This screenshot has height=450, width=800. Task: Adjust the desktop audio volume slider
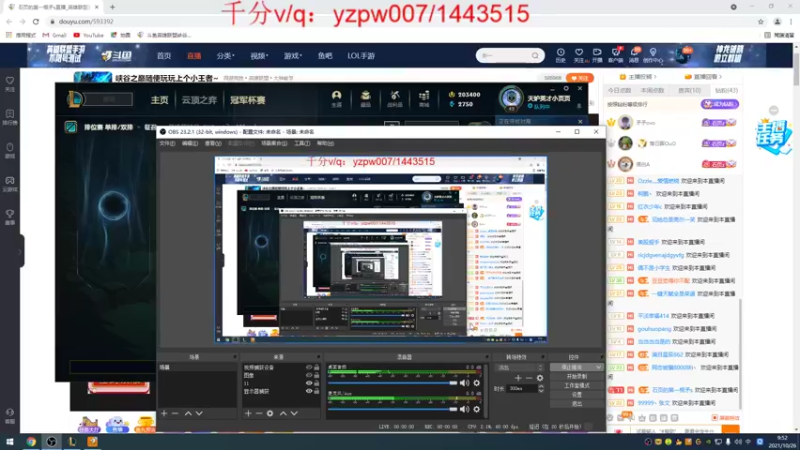pos(392,383)
